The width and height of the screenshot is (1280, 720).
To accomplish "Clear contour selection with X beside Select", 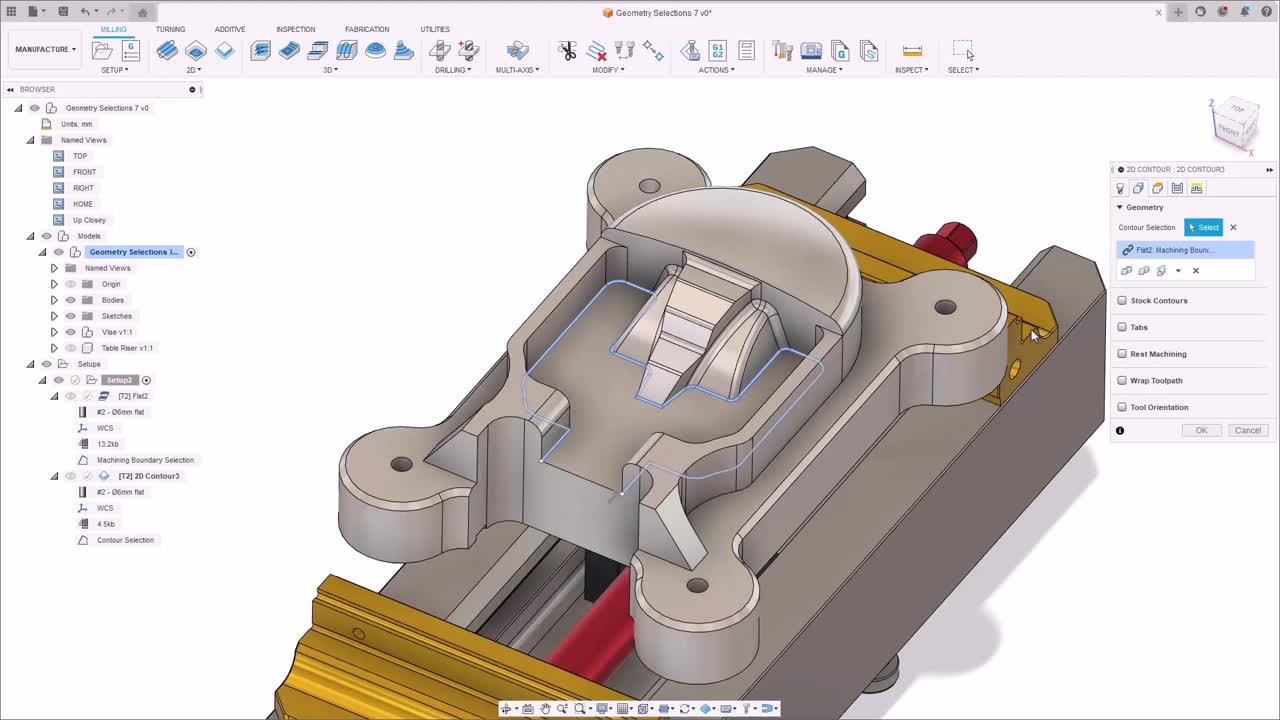I will tap(1233, 227).
